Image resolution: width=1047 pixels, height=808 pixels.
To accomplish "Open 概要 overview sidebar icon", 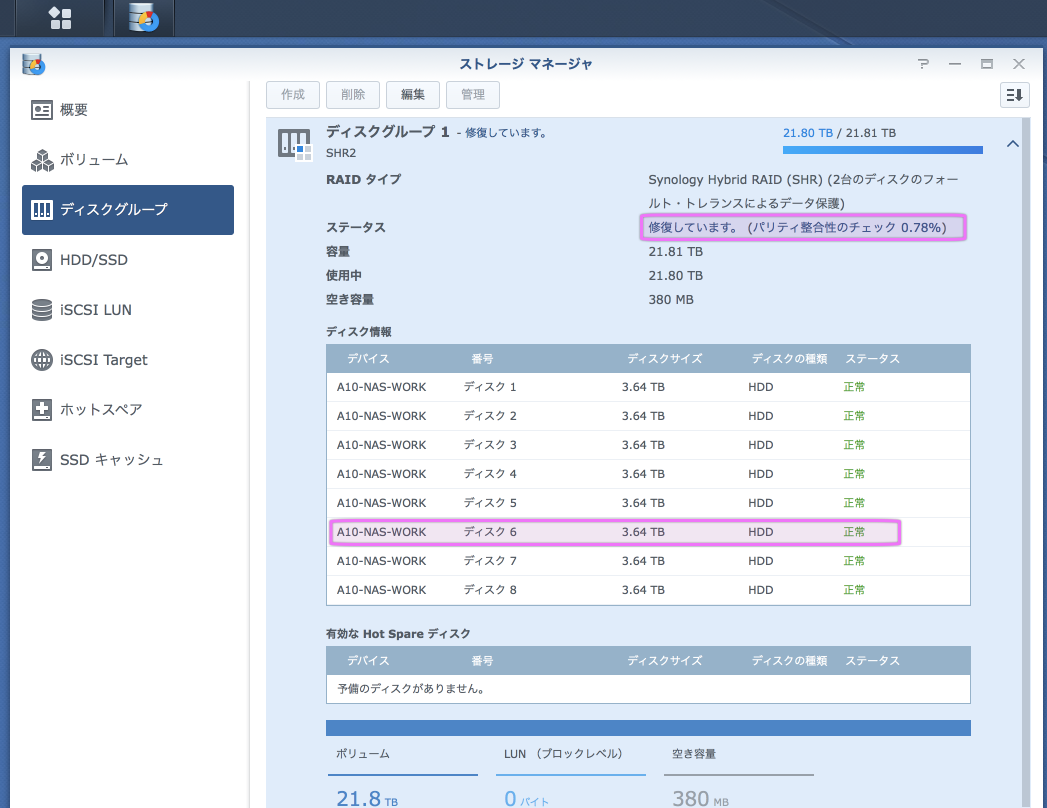I will (42, 110).
